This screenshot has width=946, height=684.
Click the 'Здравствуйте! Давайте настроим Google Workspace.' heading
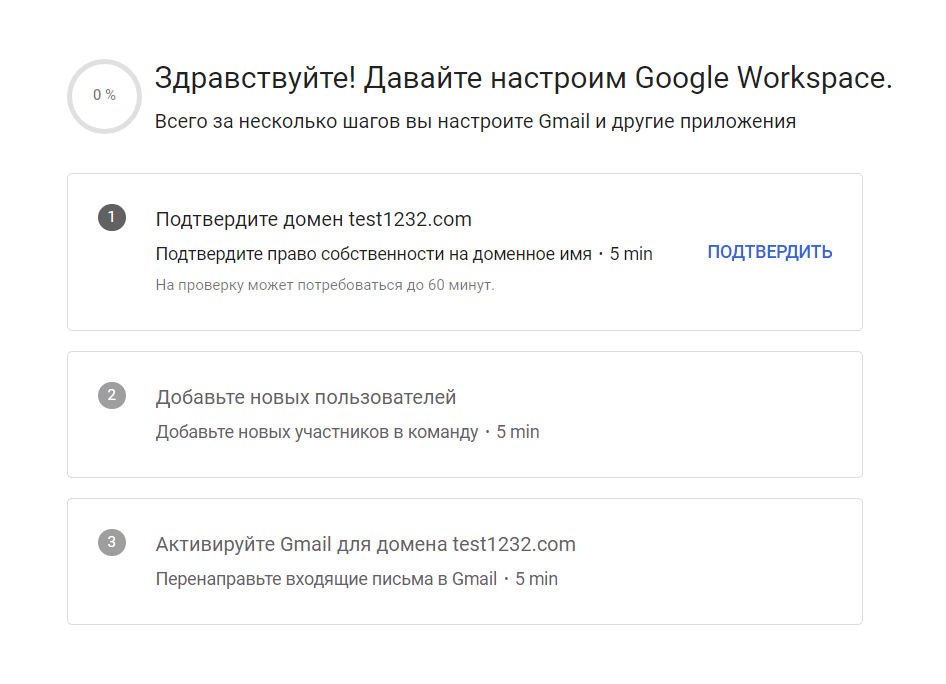point(523,79)
